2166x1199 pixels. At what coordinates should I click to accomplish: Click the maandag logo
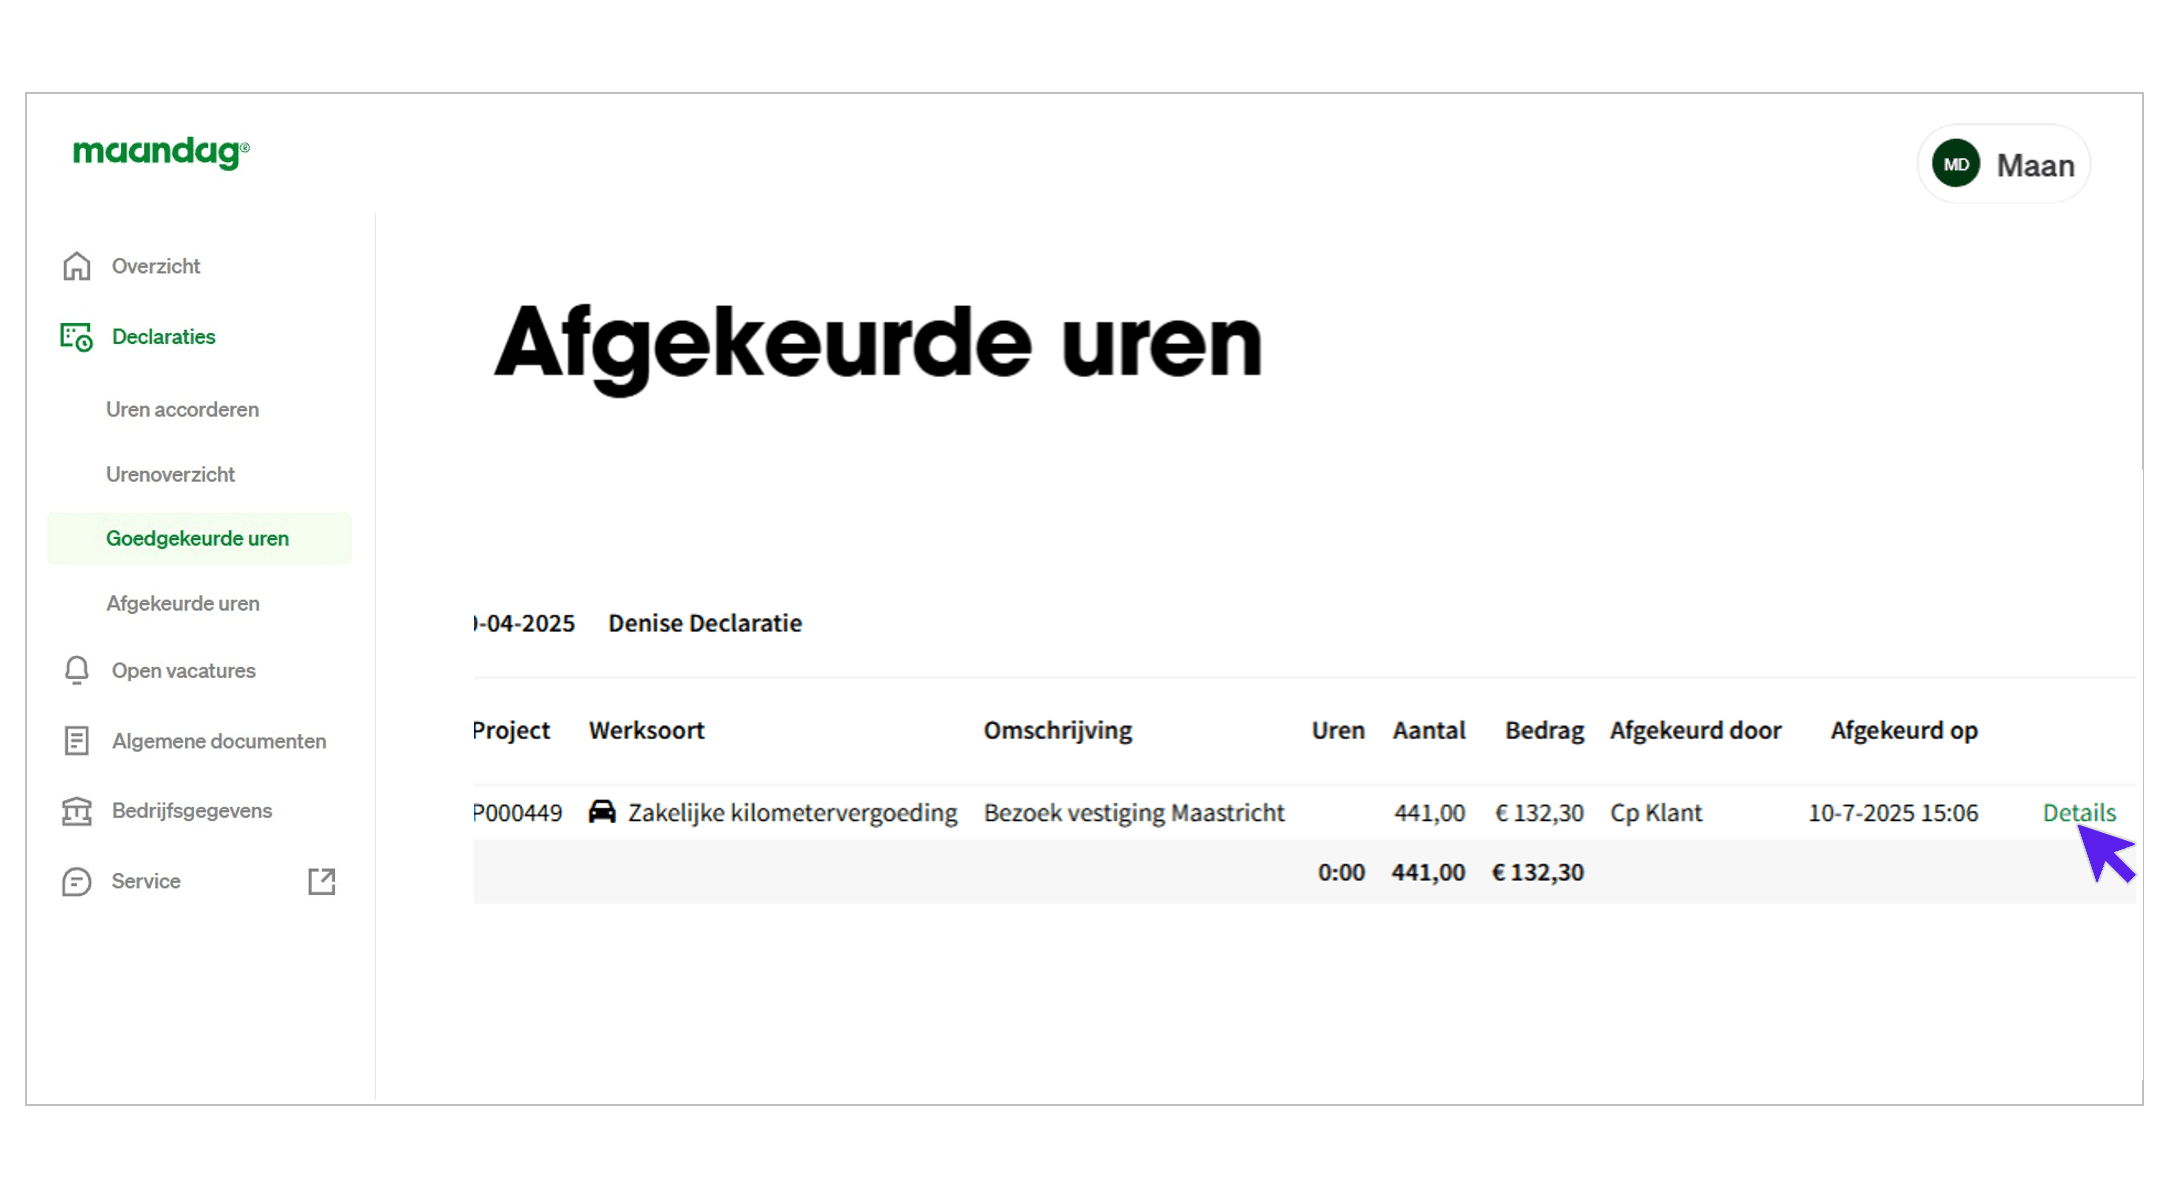pos(160,152)
